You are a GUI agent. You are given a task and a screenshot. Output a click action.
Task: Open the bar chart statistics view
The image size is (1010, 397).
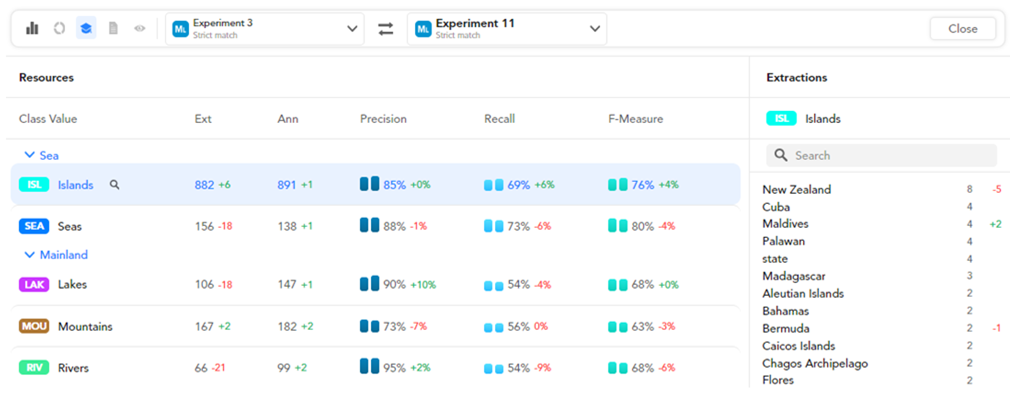point(32,28)
